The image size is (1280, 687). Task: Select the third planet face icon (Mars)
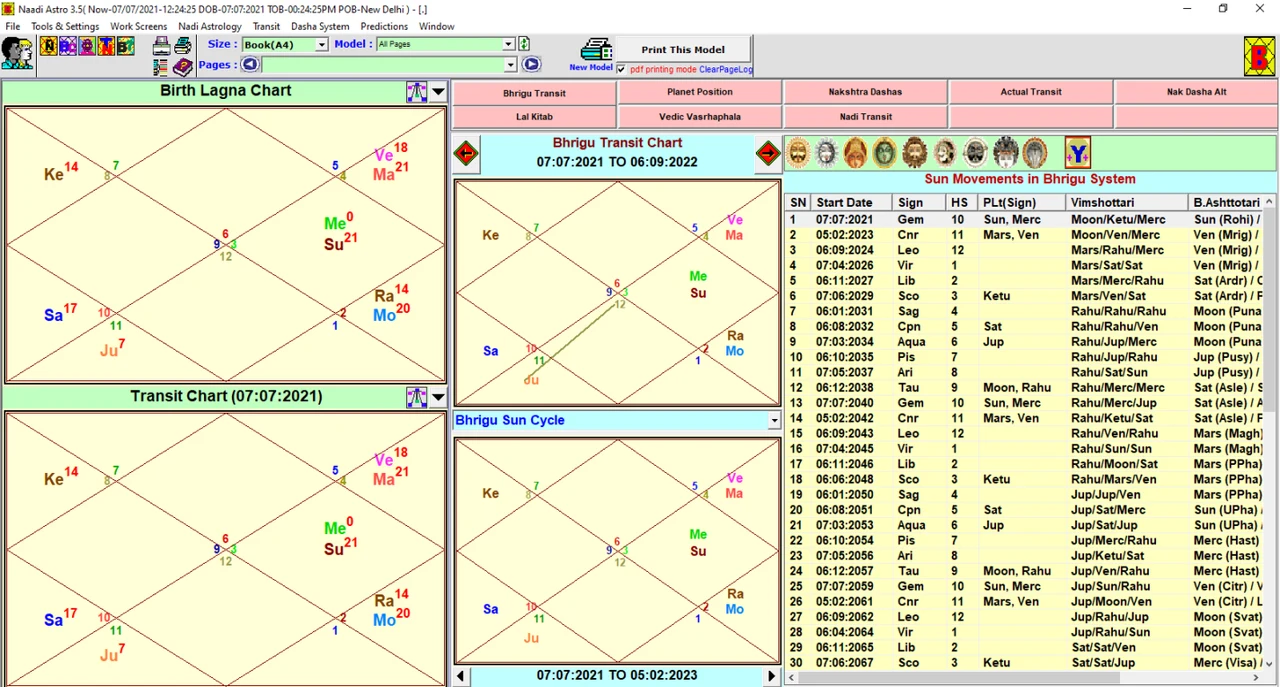tap(856, 152)
